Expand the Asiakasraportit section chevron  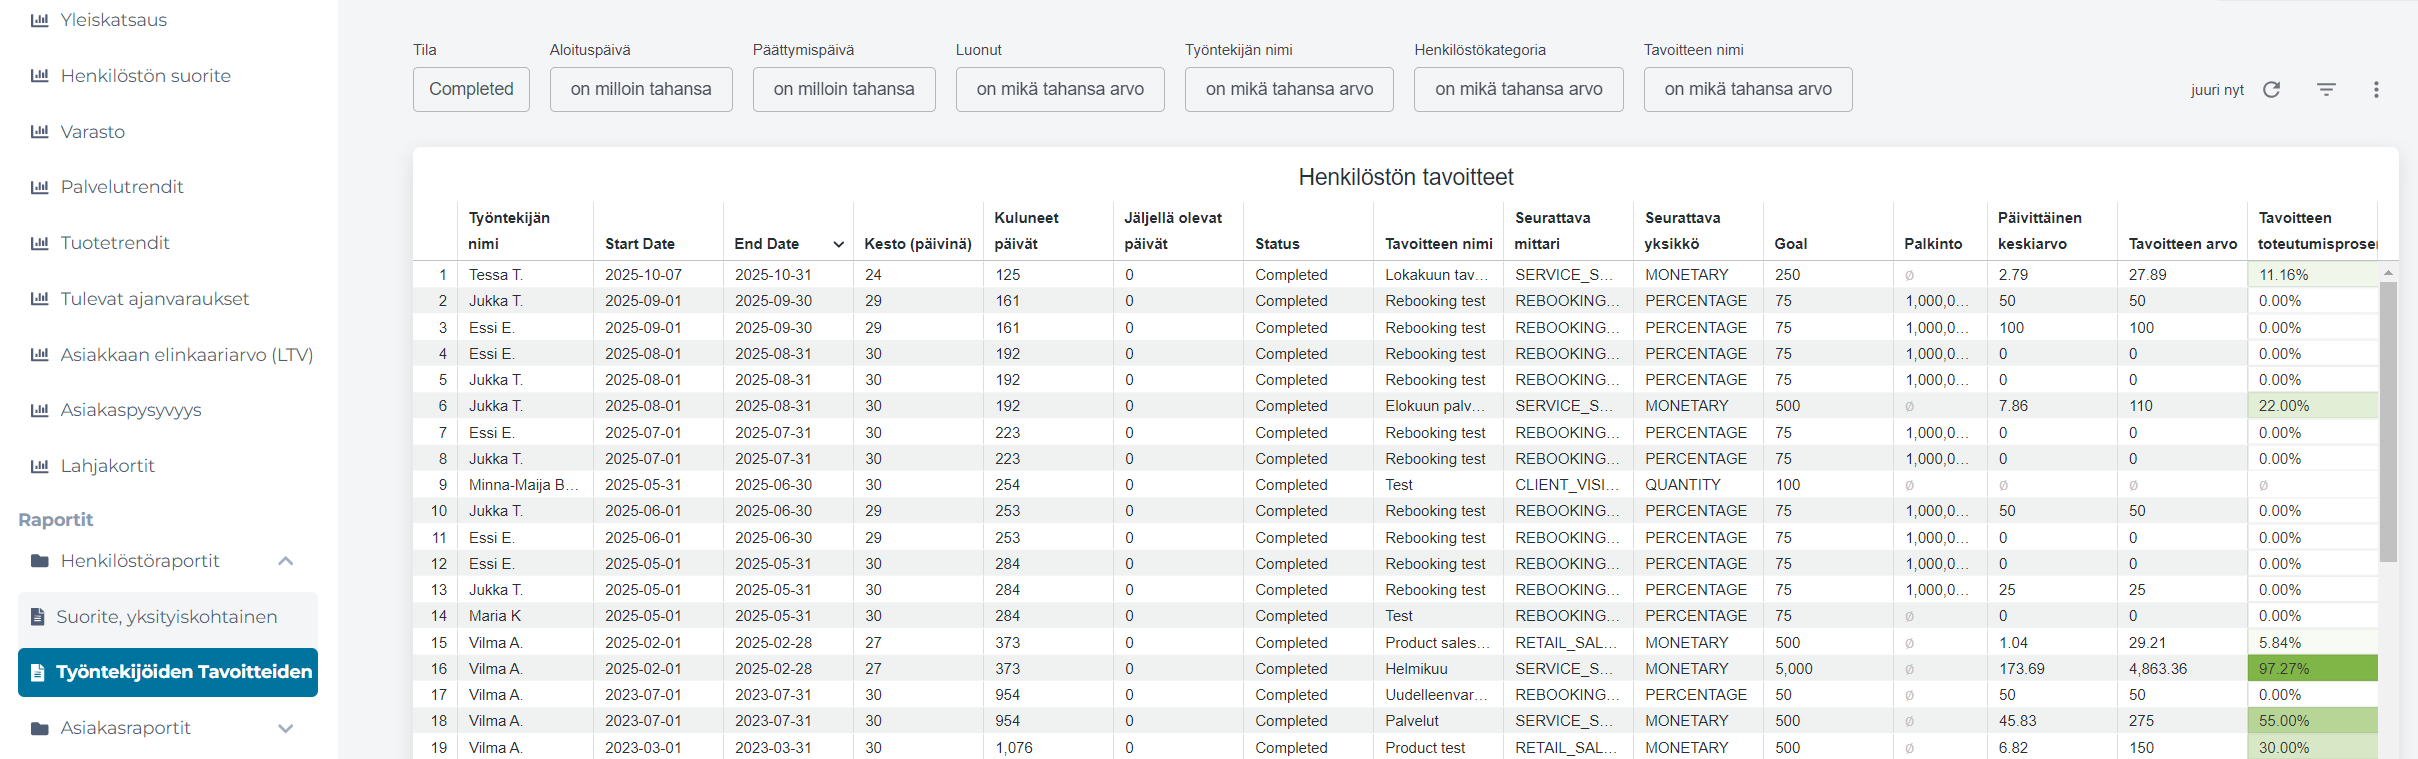click(286, 728)
